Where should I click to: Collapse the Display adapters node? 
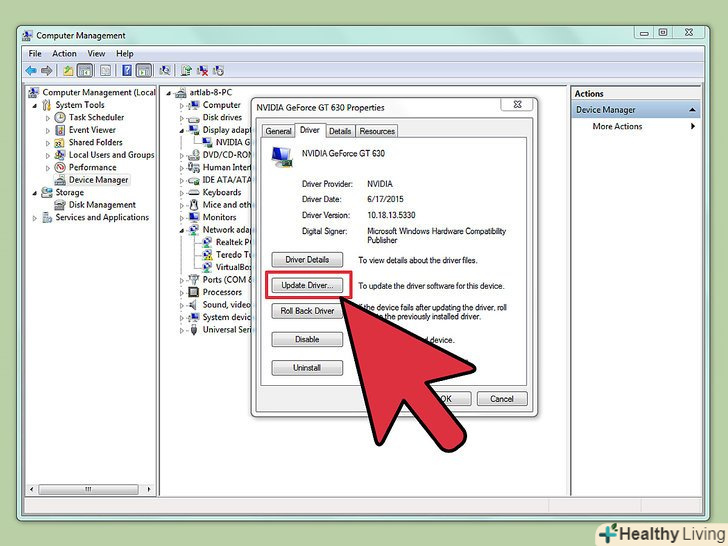[x=182, y=130]
